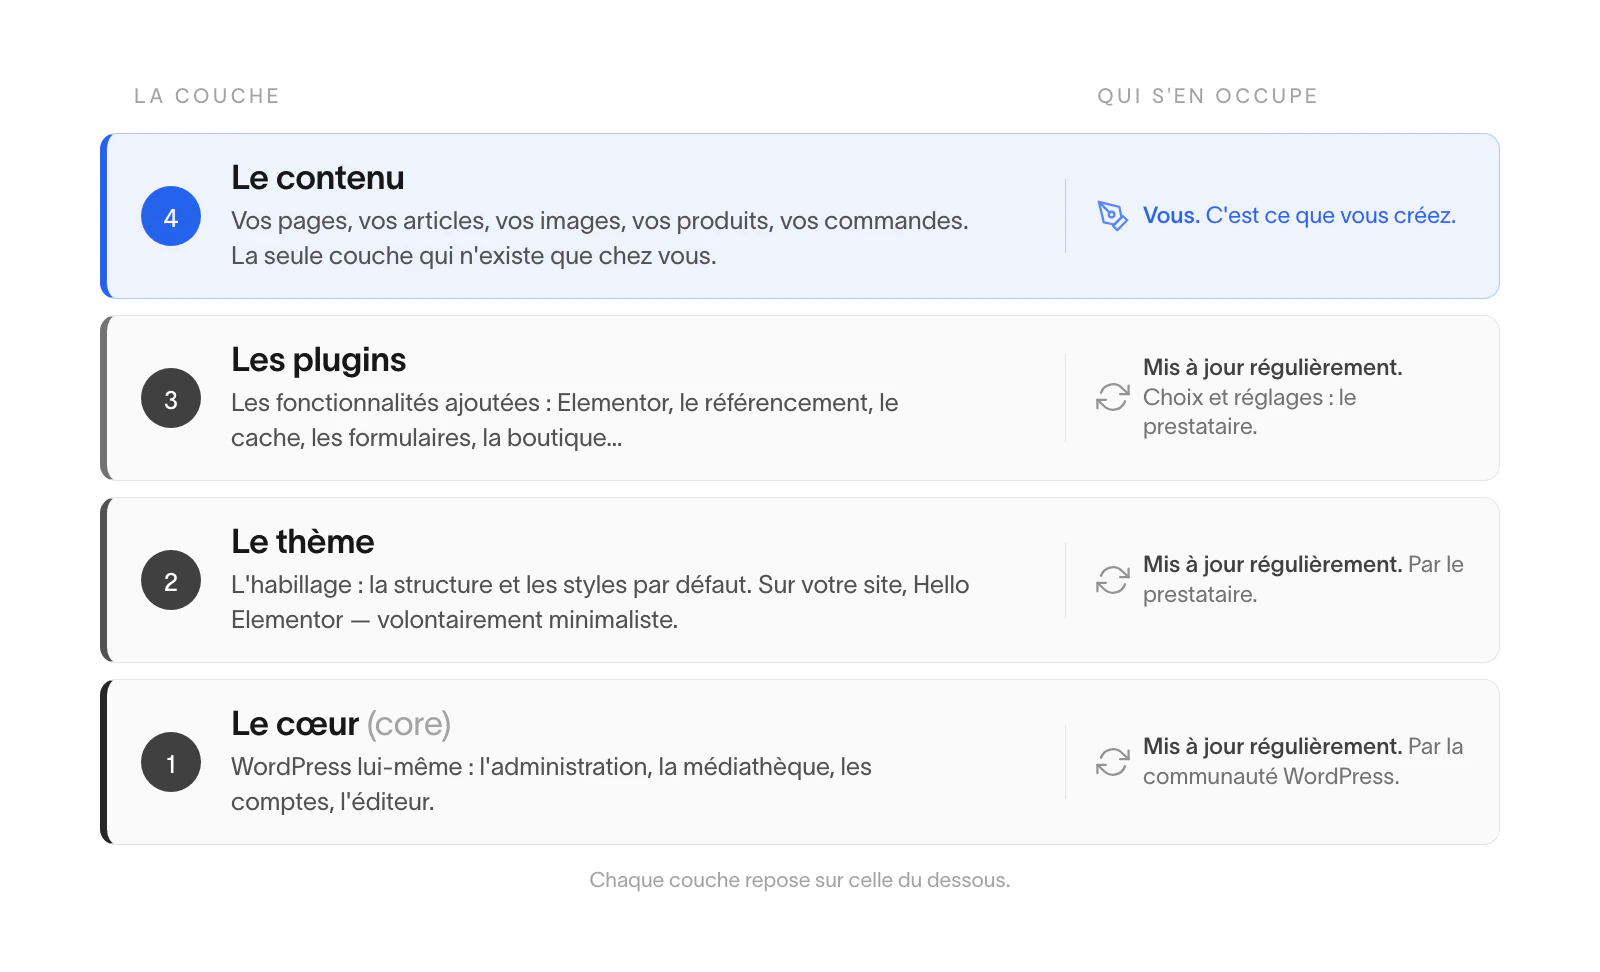Click the dark number 3 badge
Image resolution: width=1600 pixels, height=972 pixels.
pyautogui.click(x=171, y=398)
